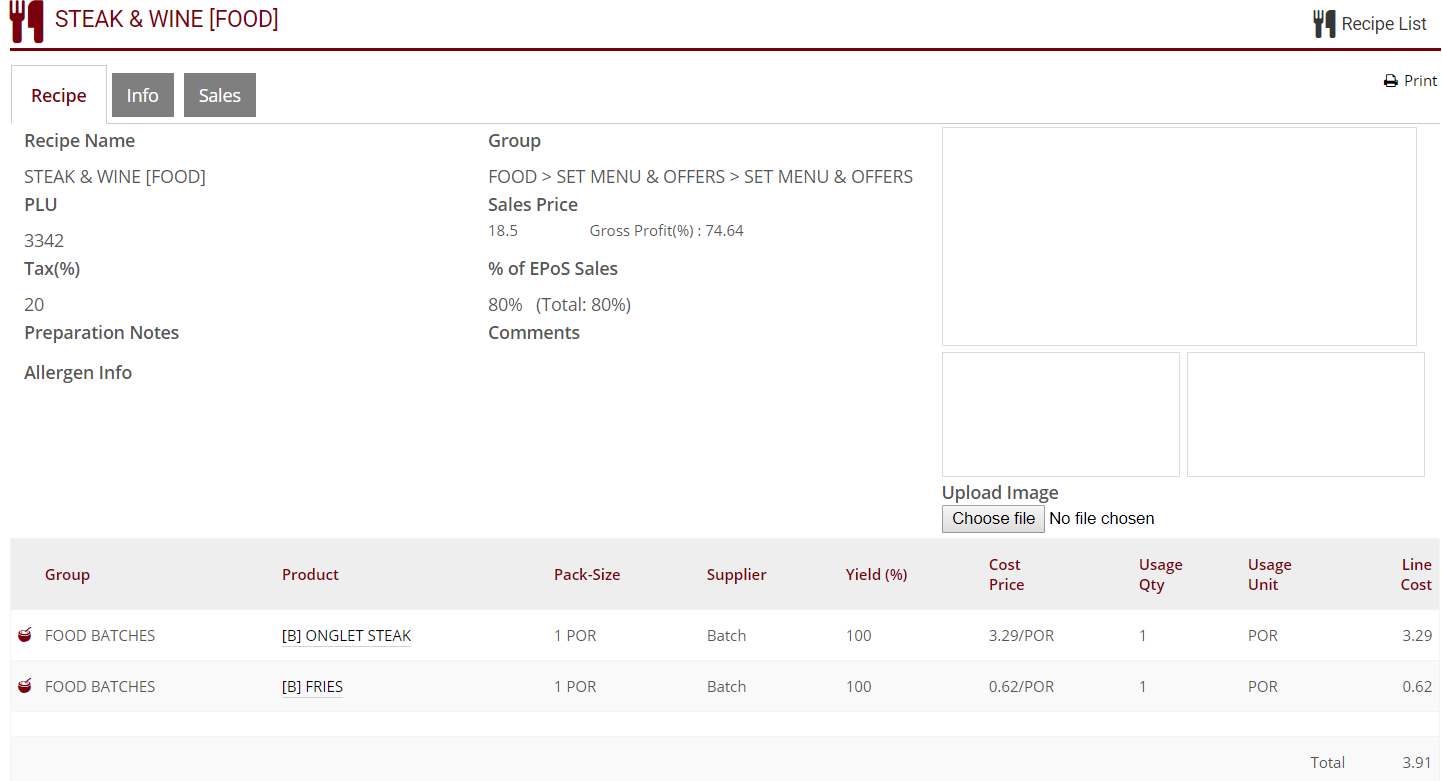
Task: Click the Print link text
Action: [1420, 81]
